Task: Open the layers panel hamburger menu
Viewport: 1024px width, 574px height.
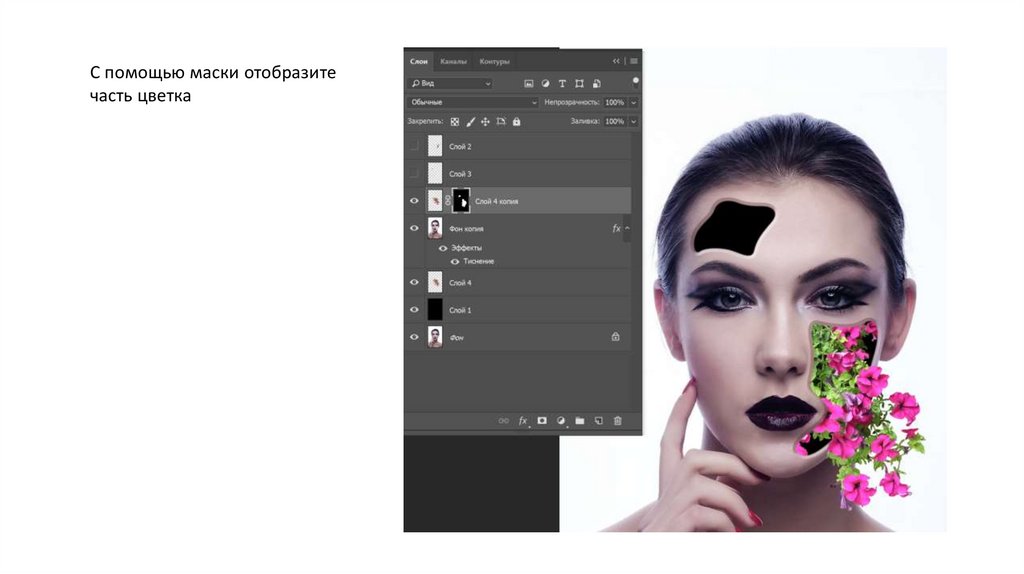Action: tap(633, 61)
